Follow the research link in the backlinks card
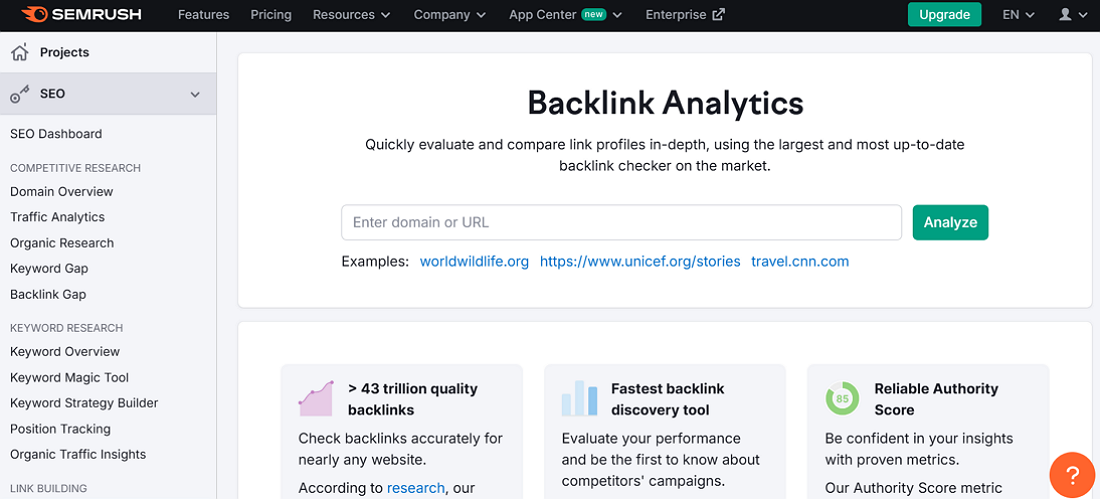Image resolution: width=1100 pixels, height=499 pixels. click(415, 488)
